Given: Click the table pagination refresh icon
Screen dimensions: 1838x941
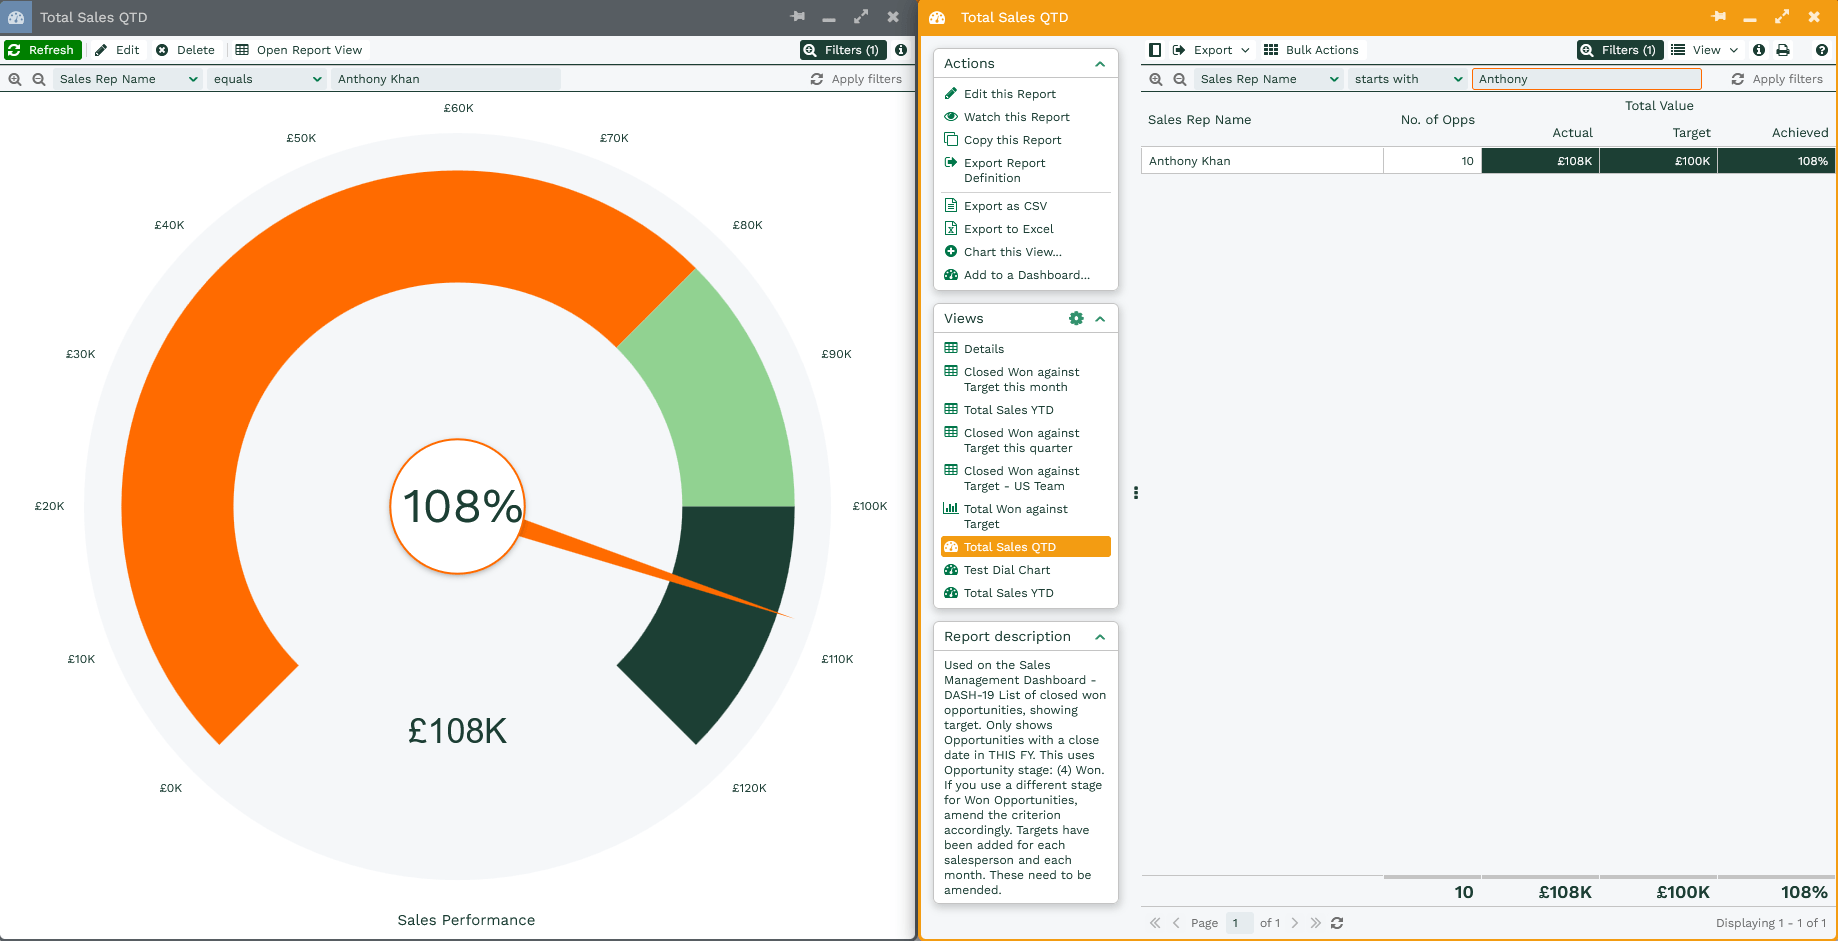Looking at the screenshot, I should point(1337,923).
